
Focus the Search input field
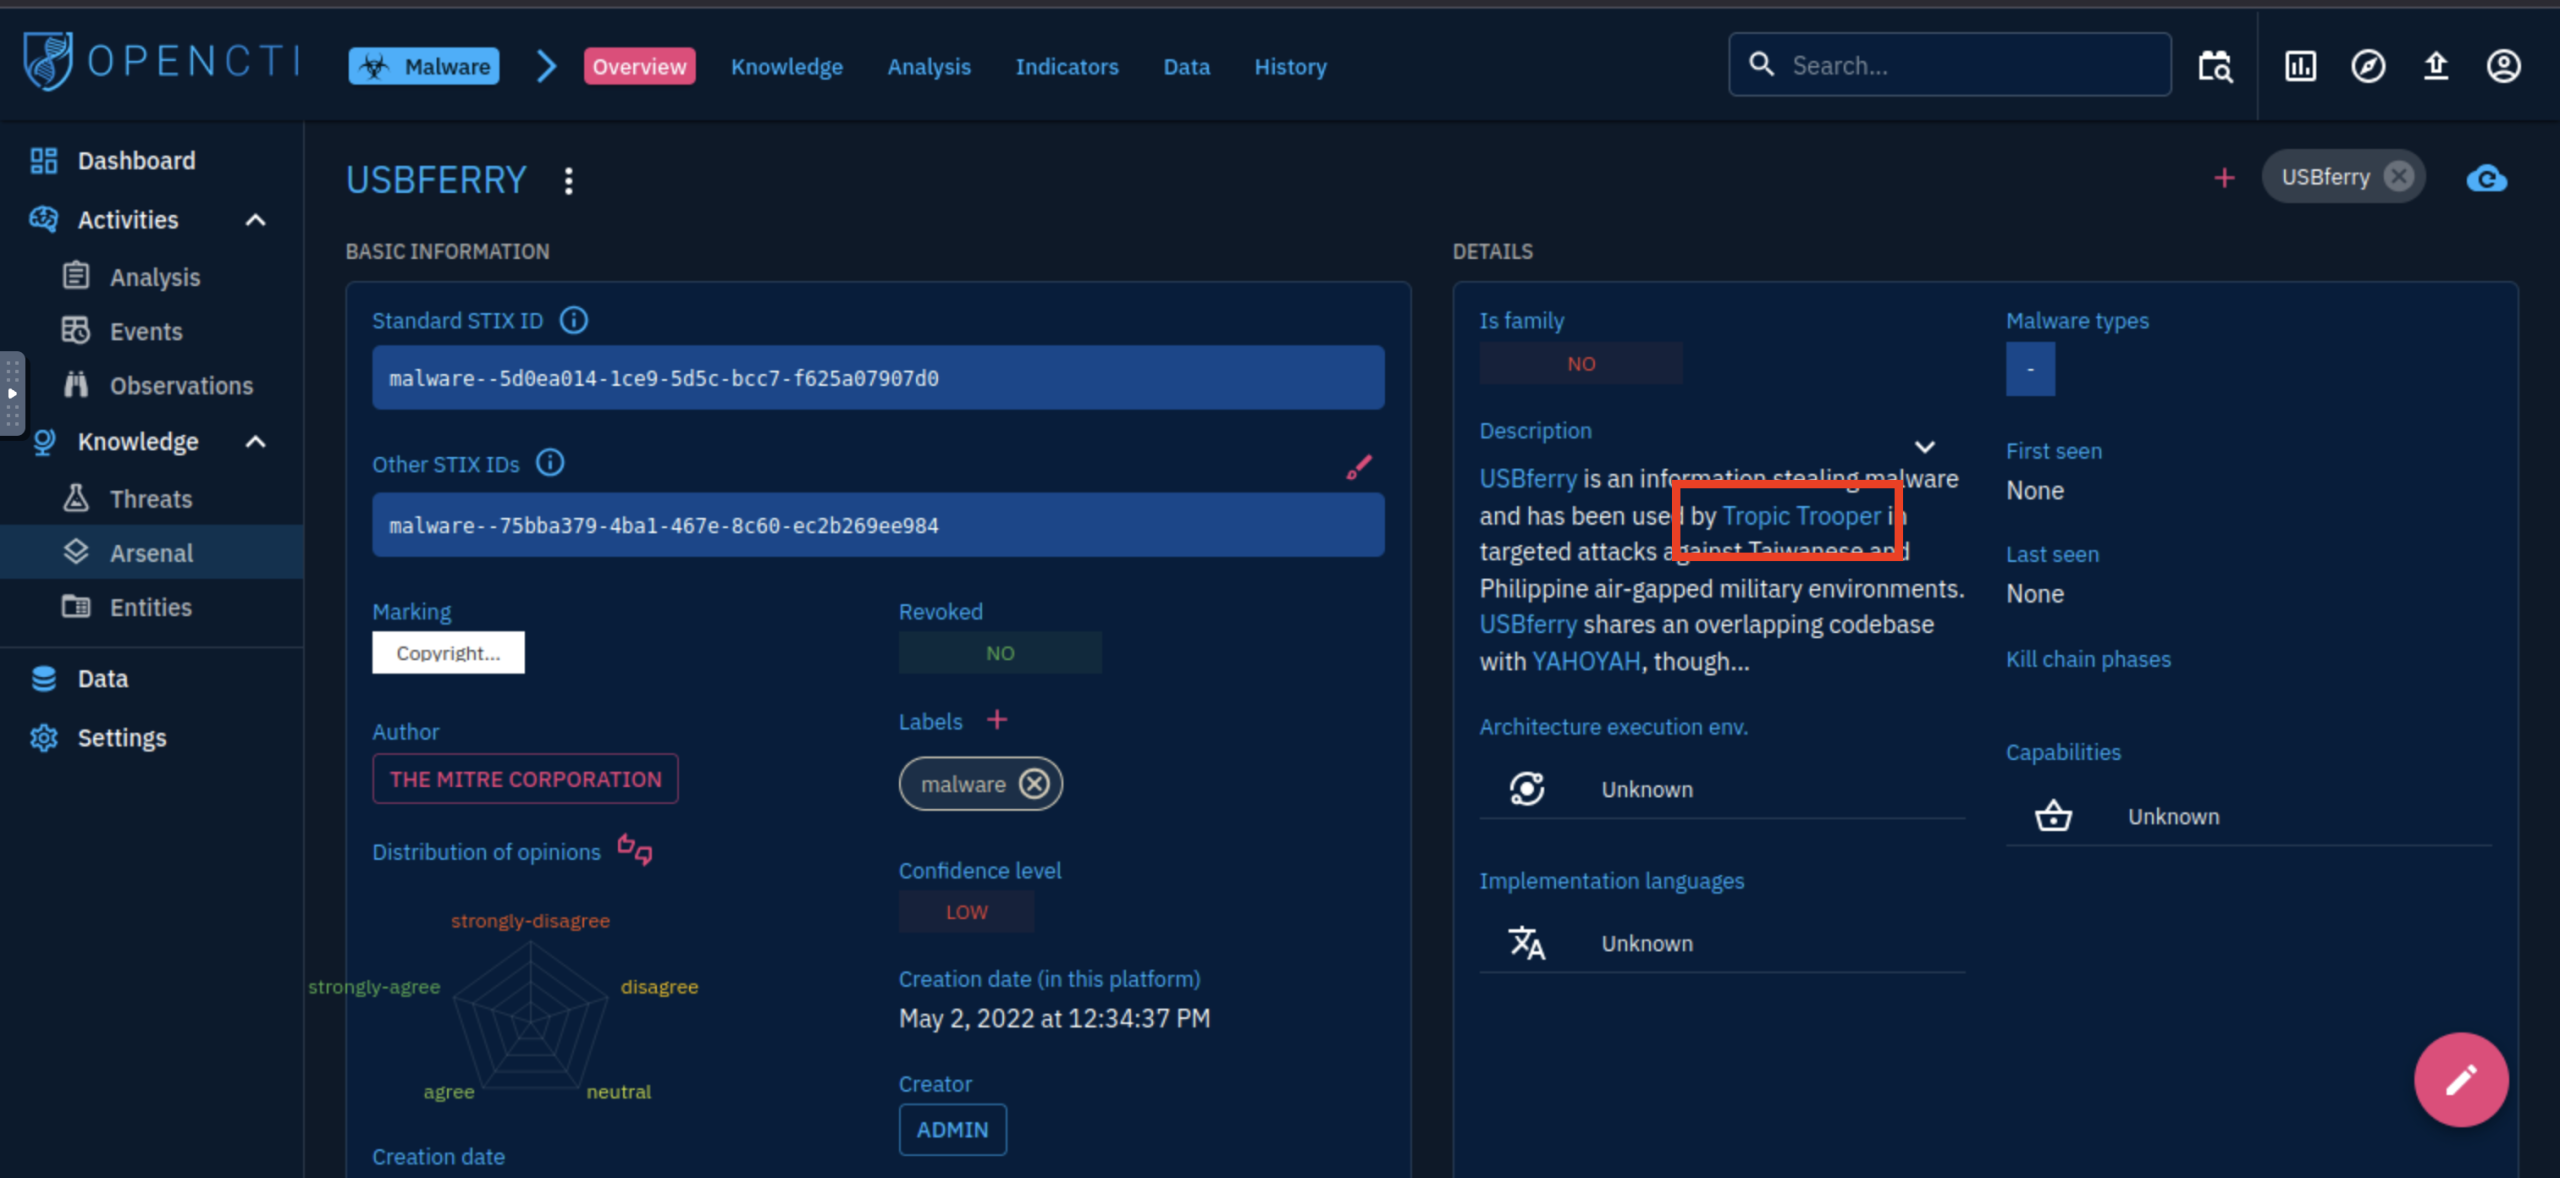[x=1950, y=65]
